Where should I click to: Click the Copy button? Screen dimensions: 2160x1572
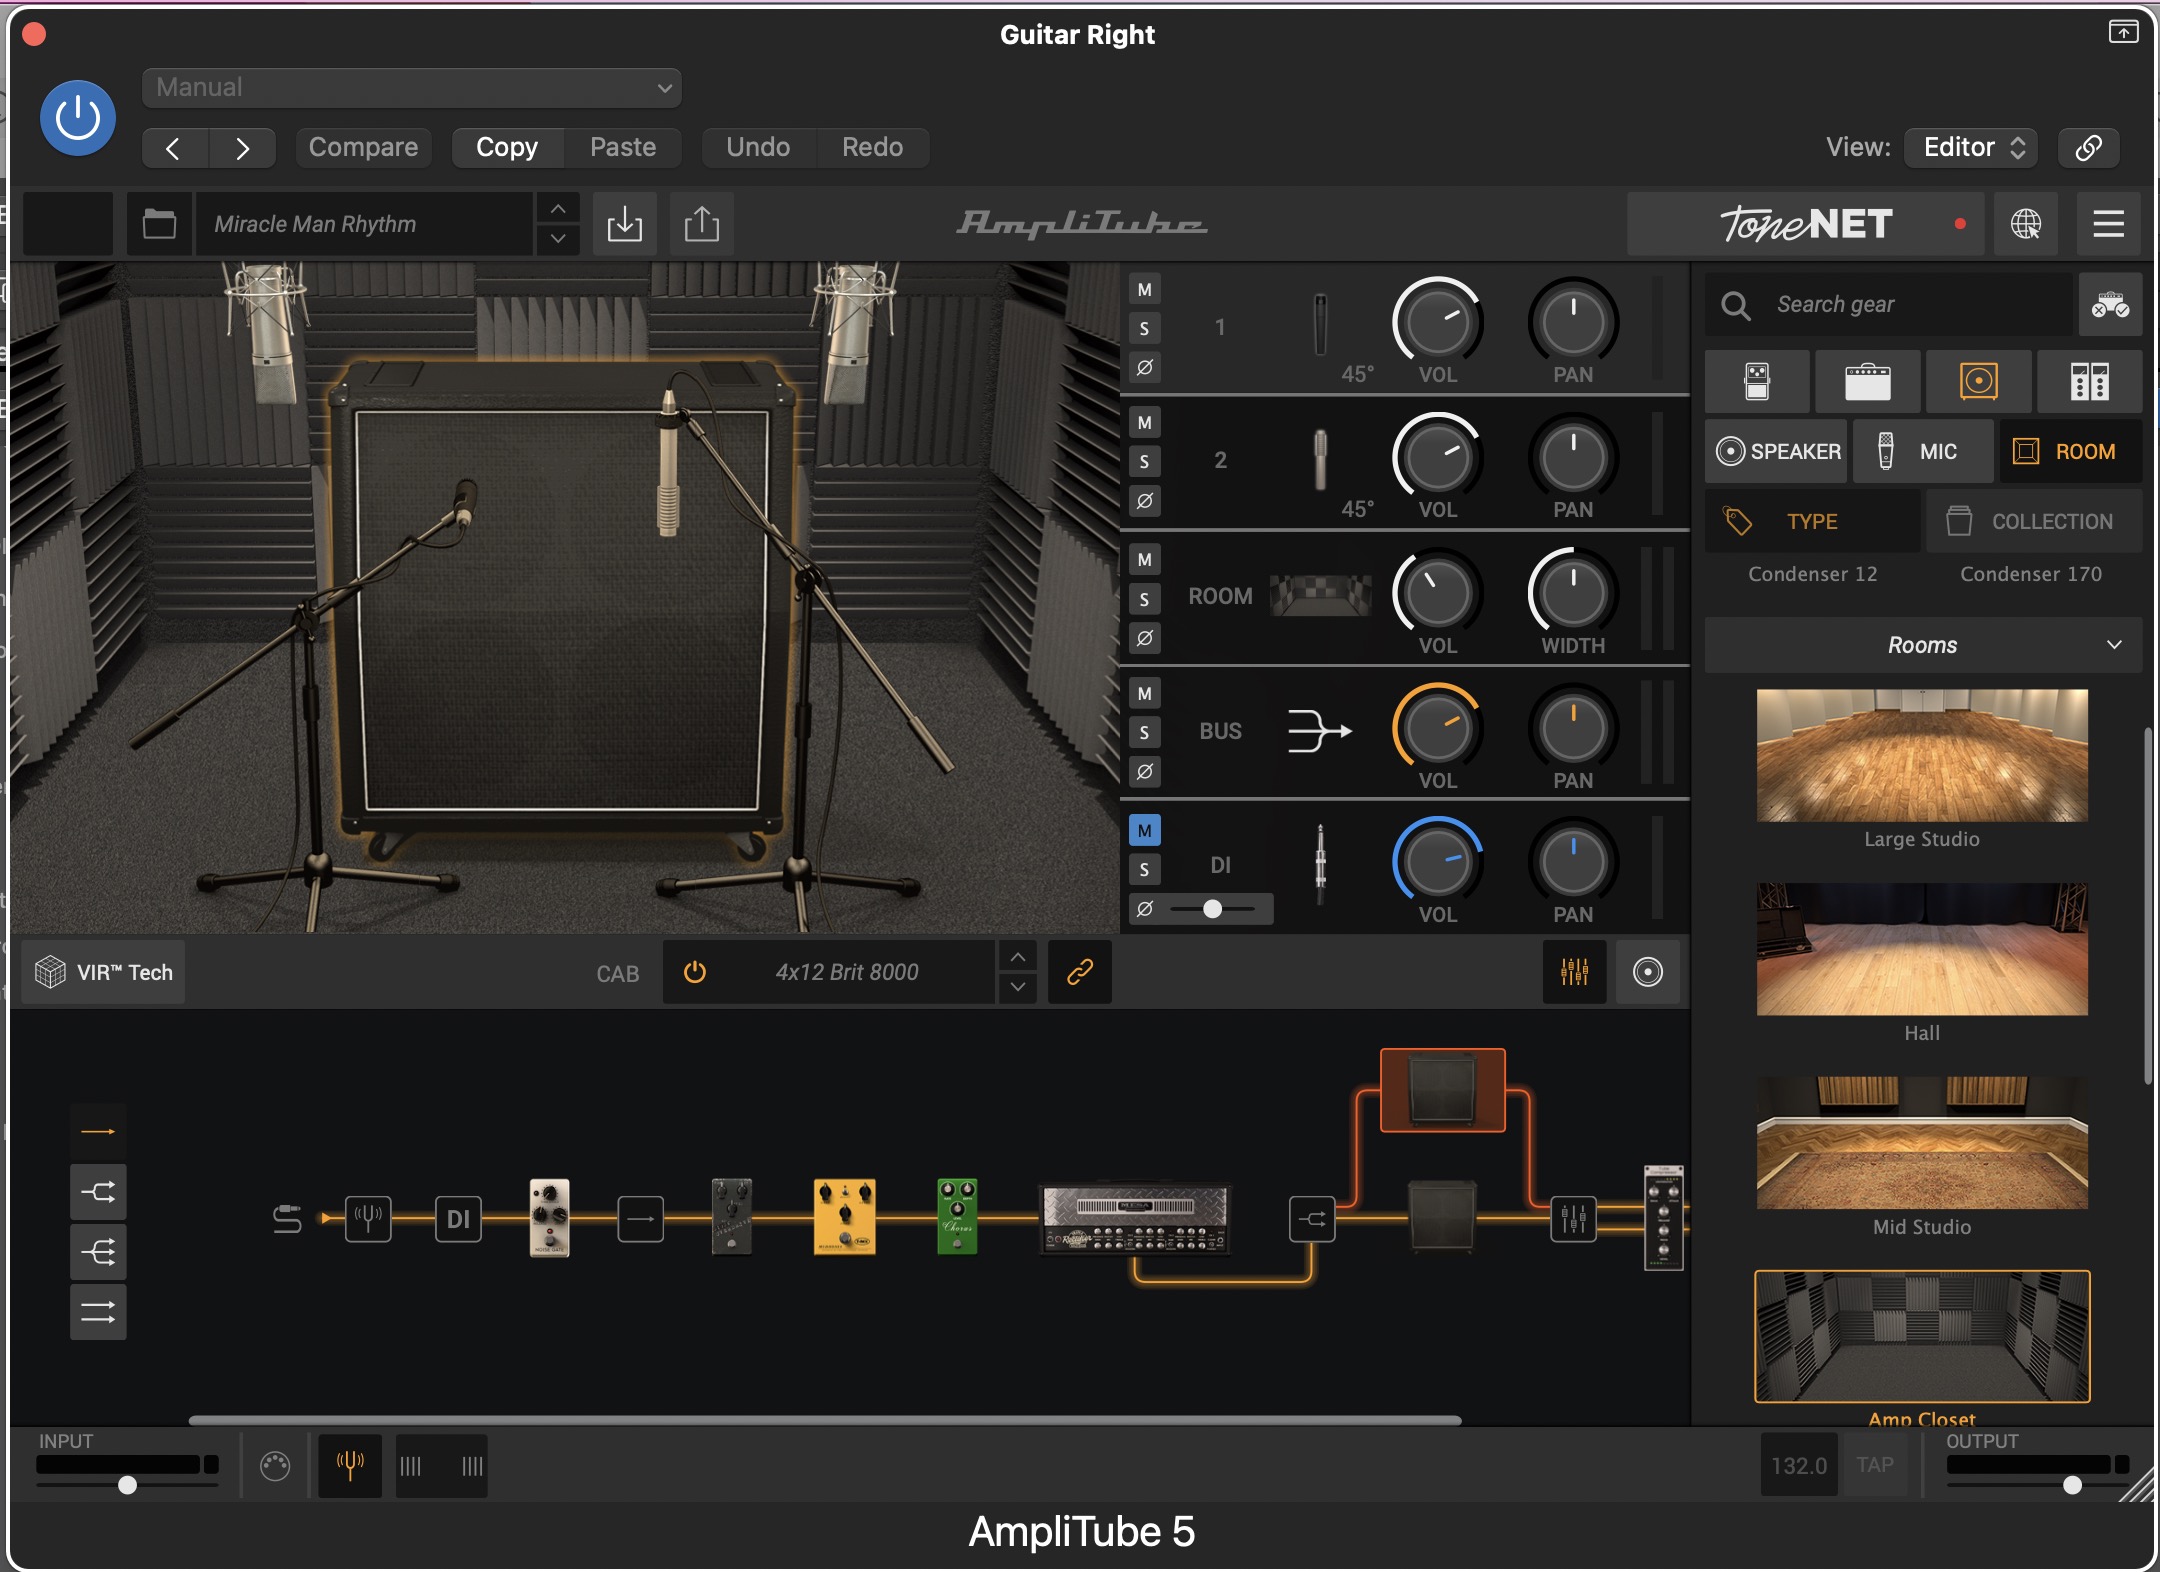coord(507,148)
